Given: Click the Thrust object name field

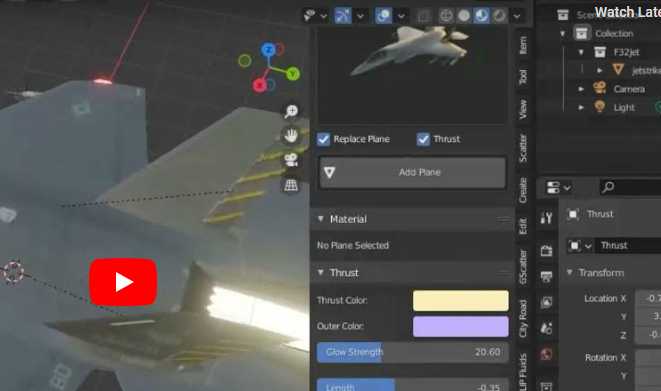Looking at the screenshot, I should point(628,246).
